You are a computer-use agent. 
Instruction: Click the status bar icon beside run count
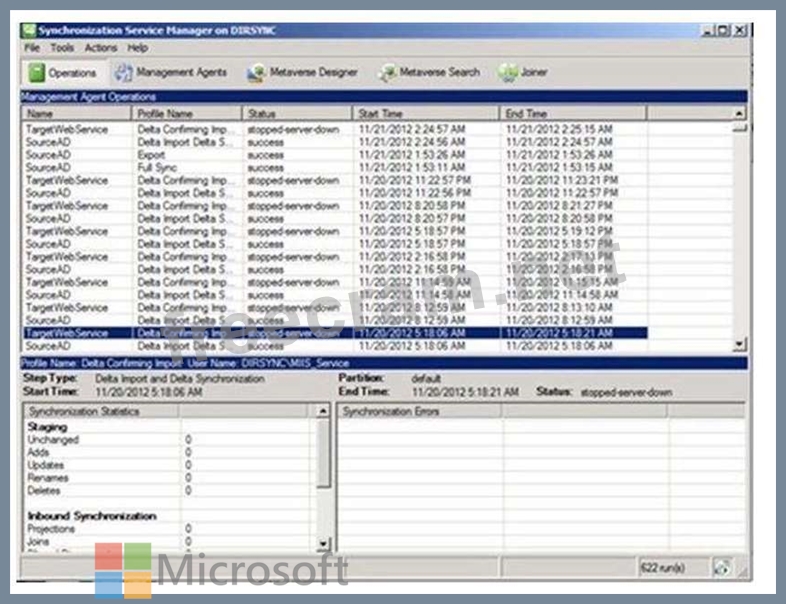pyautogui.click(x=720, y=567)
